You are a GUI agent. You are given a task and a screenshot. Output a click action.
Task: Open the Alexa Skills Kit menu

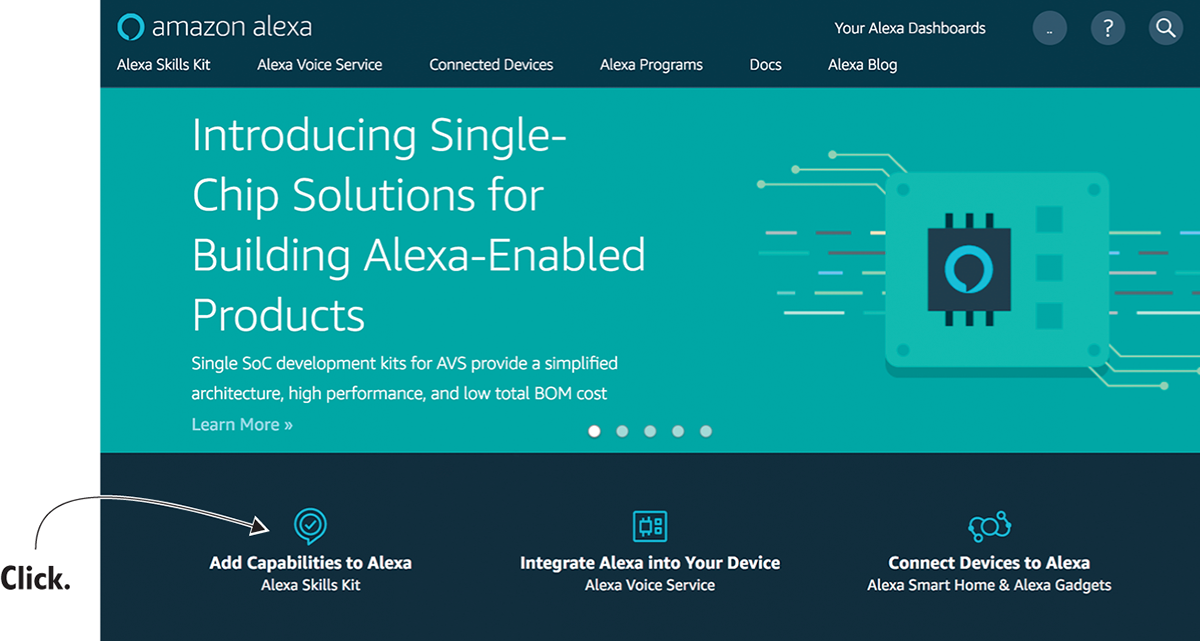click(164, 65)
